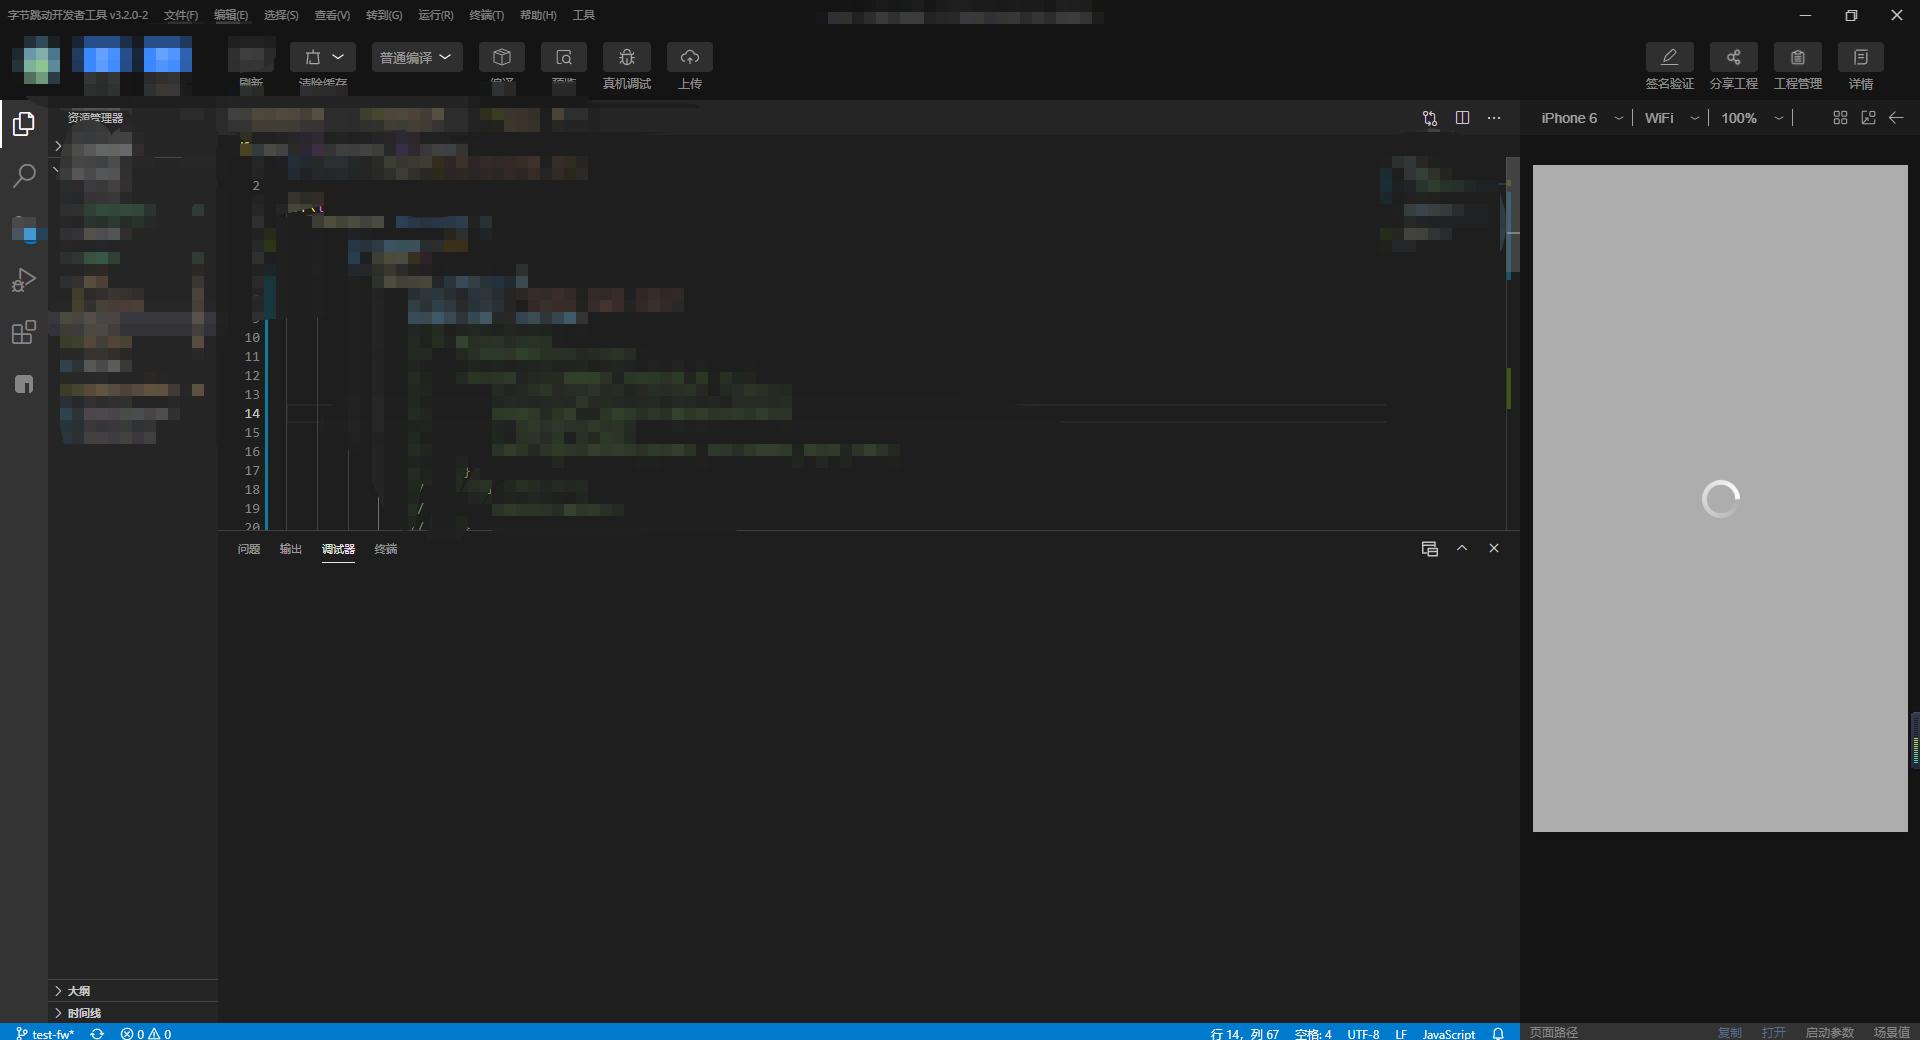Open the Run and Debug view
The image size is (1920, 1040).
24,280
